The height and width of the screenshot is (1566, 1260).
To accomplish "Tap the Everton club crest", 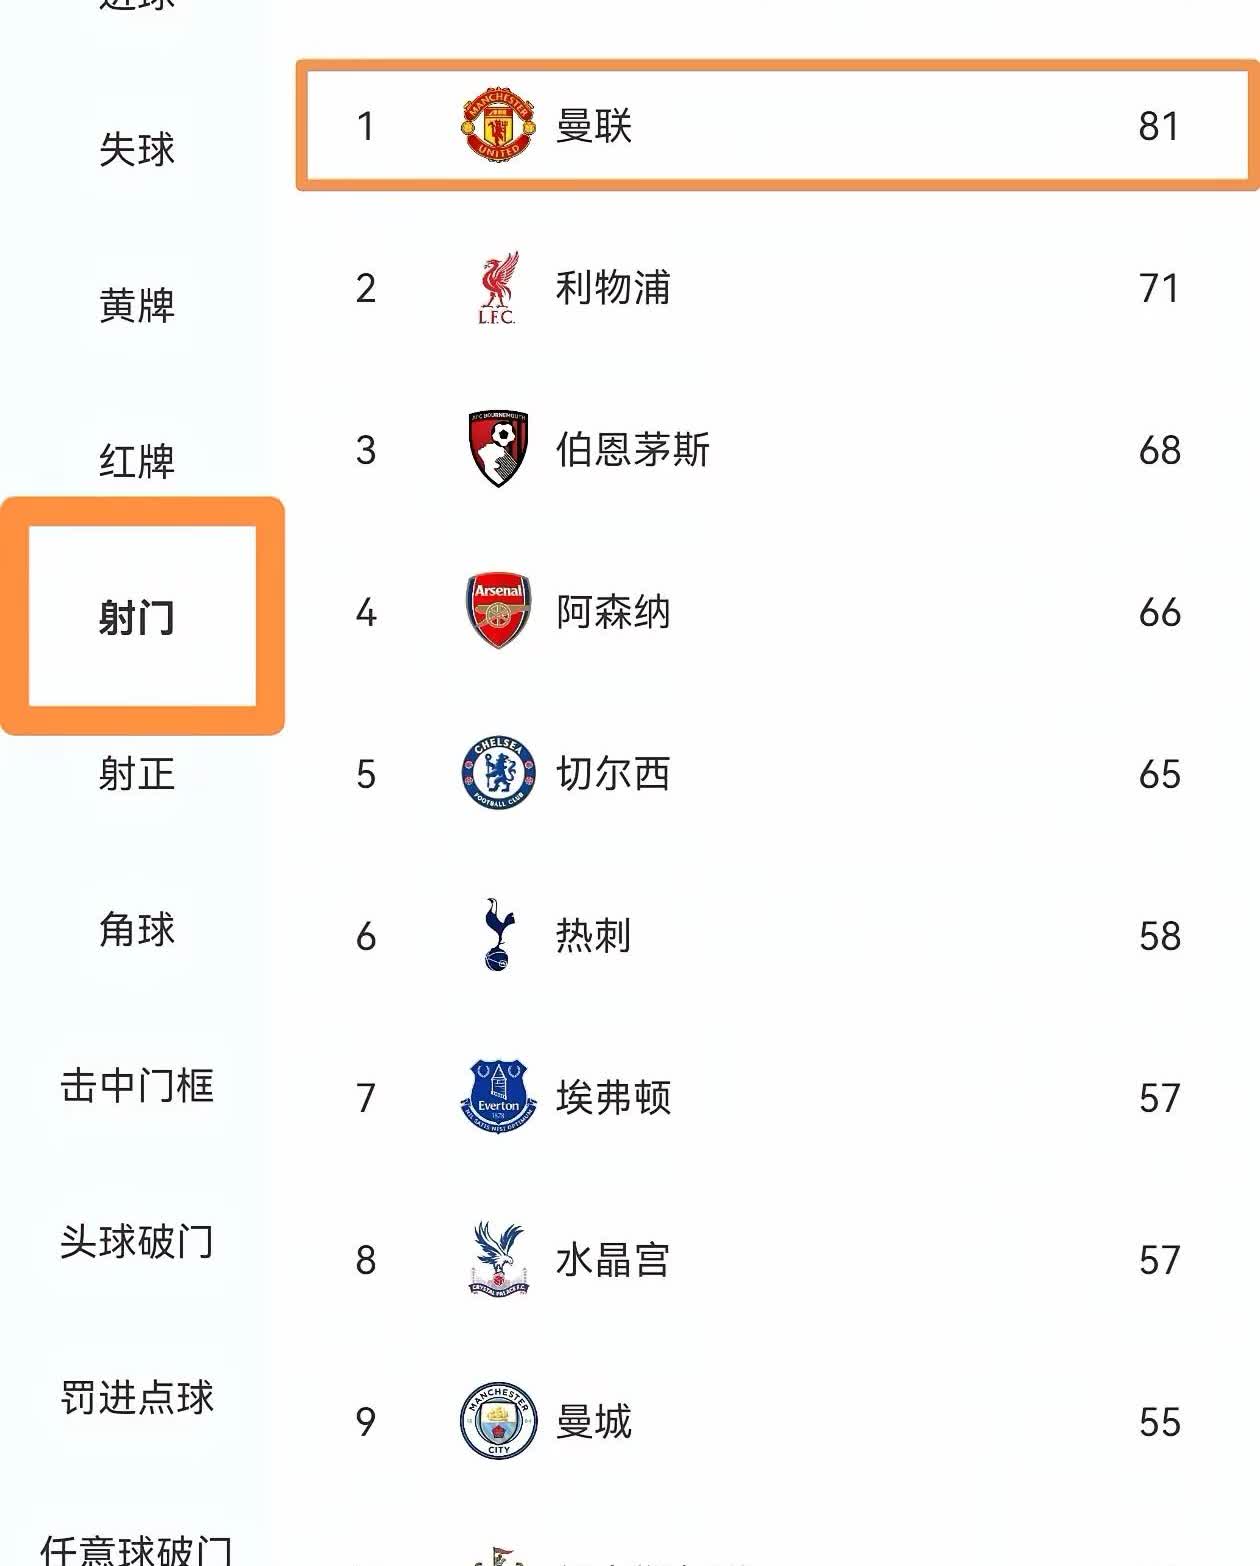I will coord(498,1097).
